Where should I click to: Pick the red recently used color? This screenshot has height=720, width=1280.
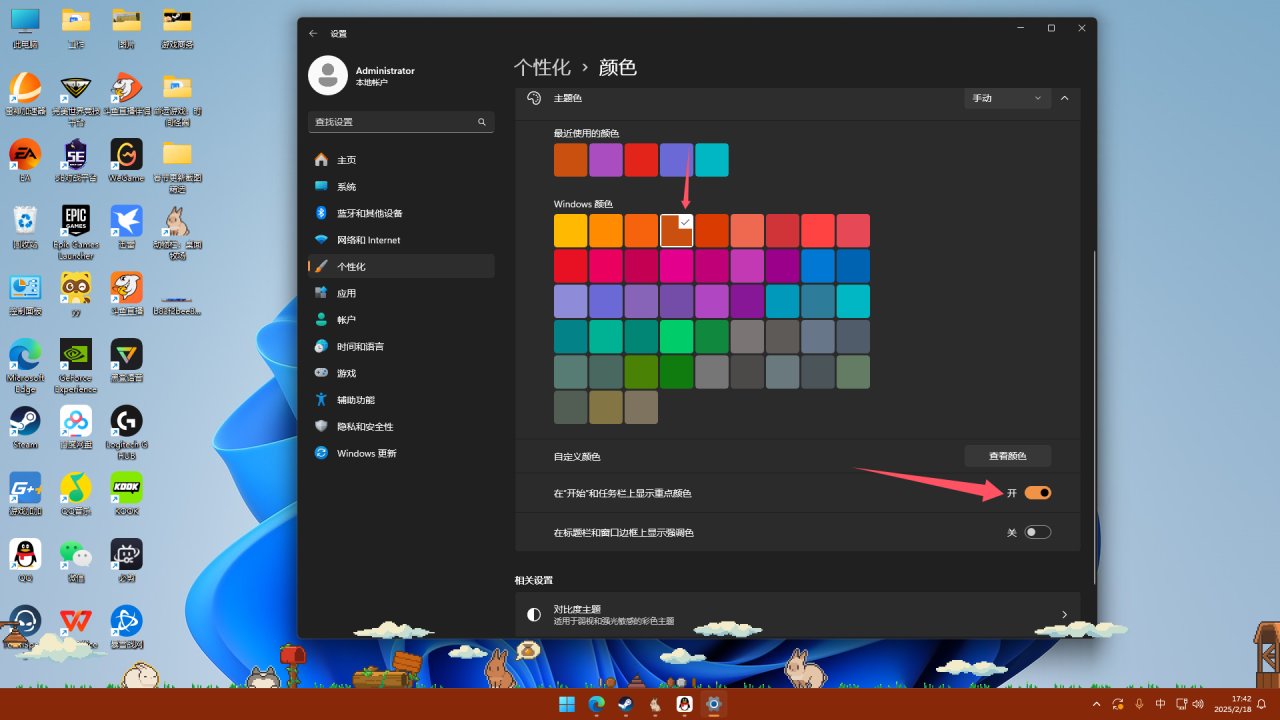[x=641, y=160]
